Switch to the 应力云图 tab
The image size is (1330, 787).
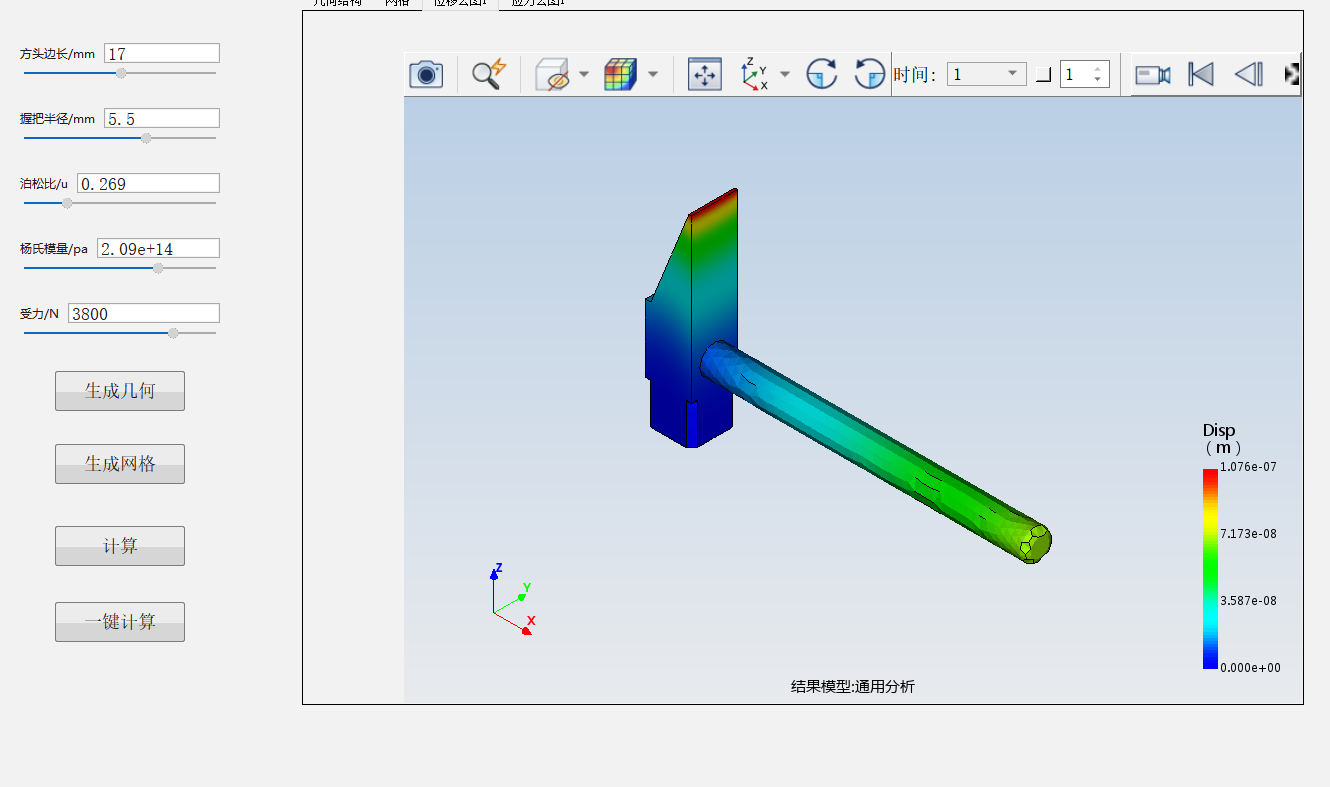coord(537,3)
